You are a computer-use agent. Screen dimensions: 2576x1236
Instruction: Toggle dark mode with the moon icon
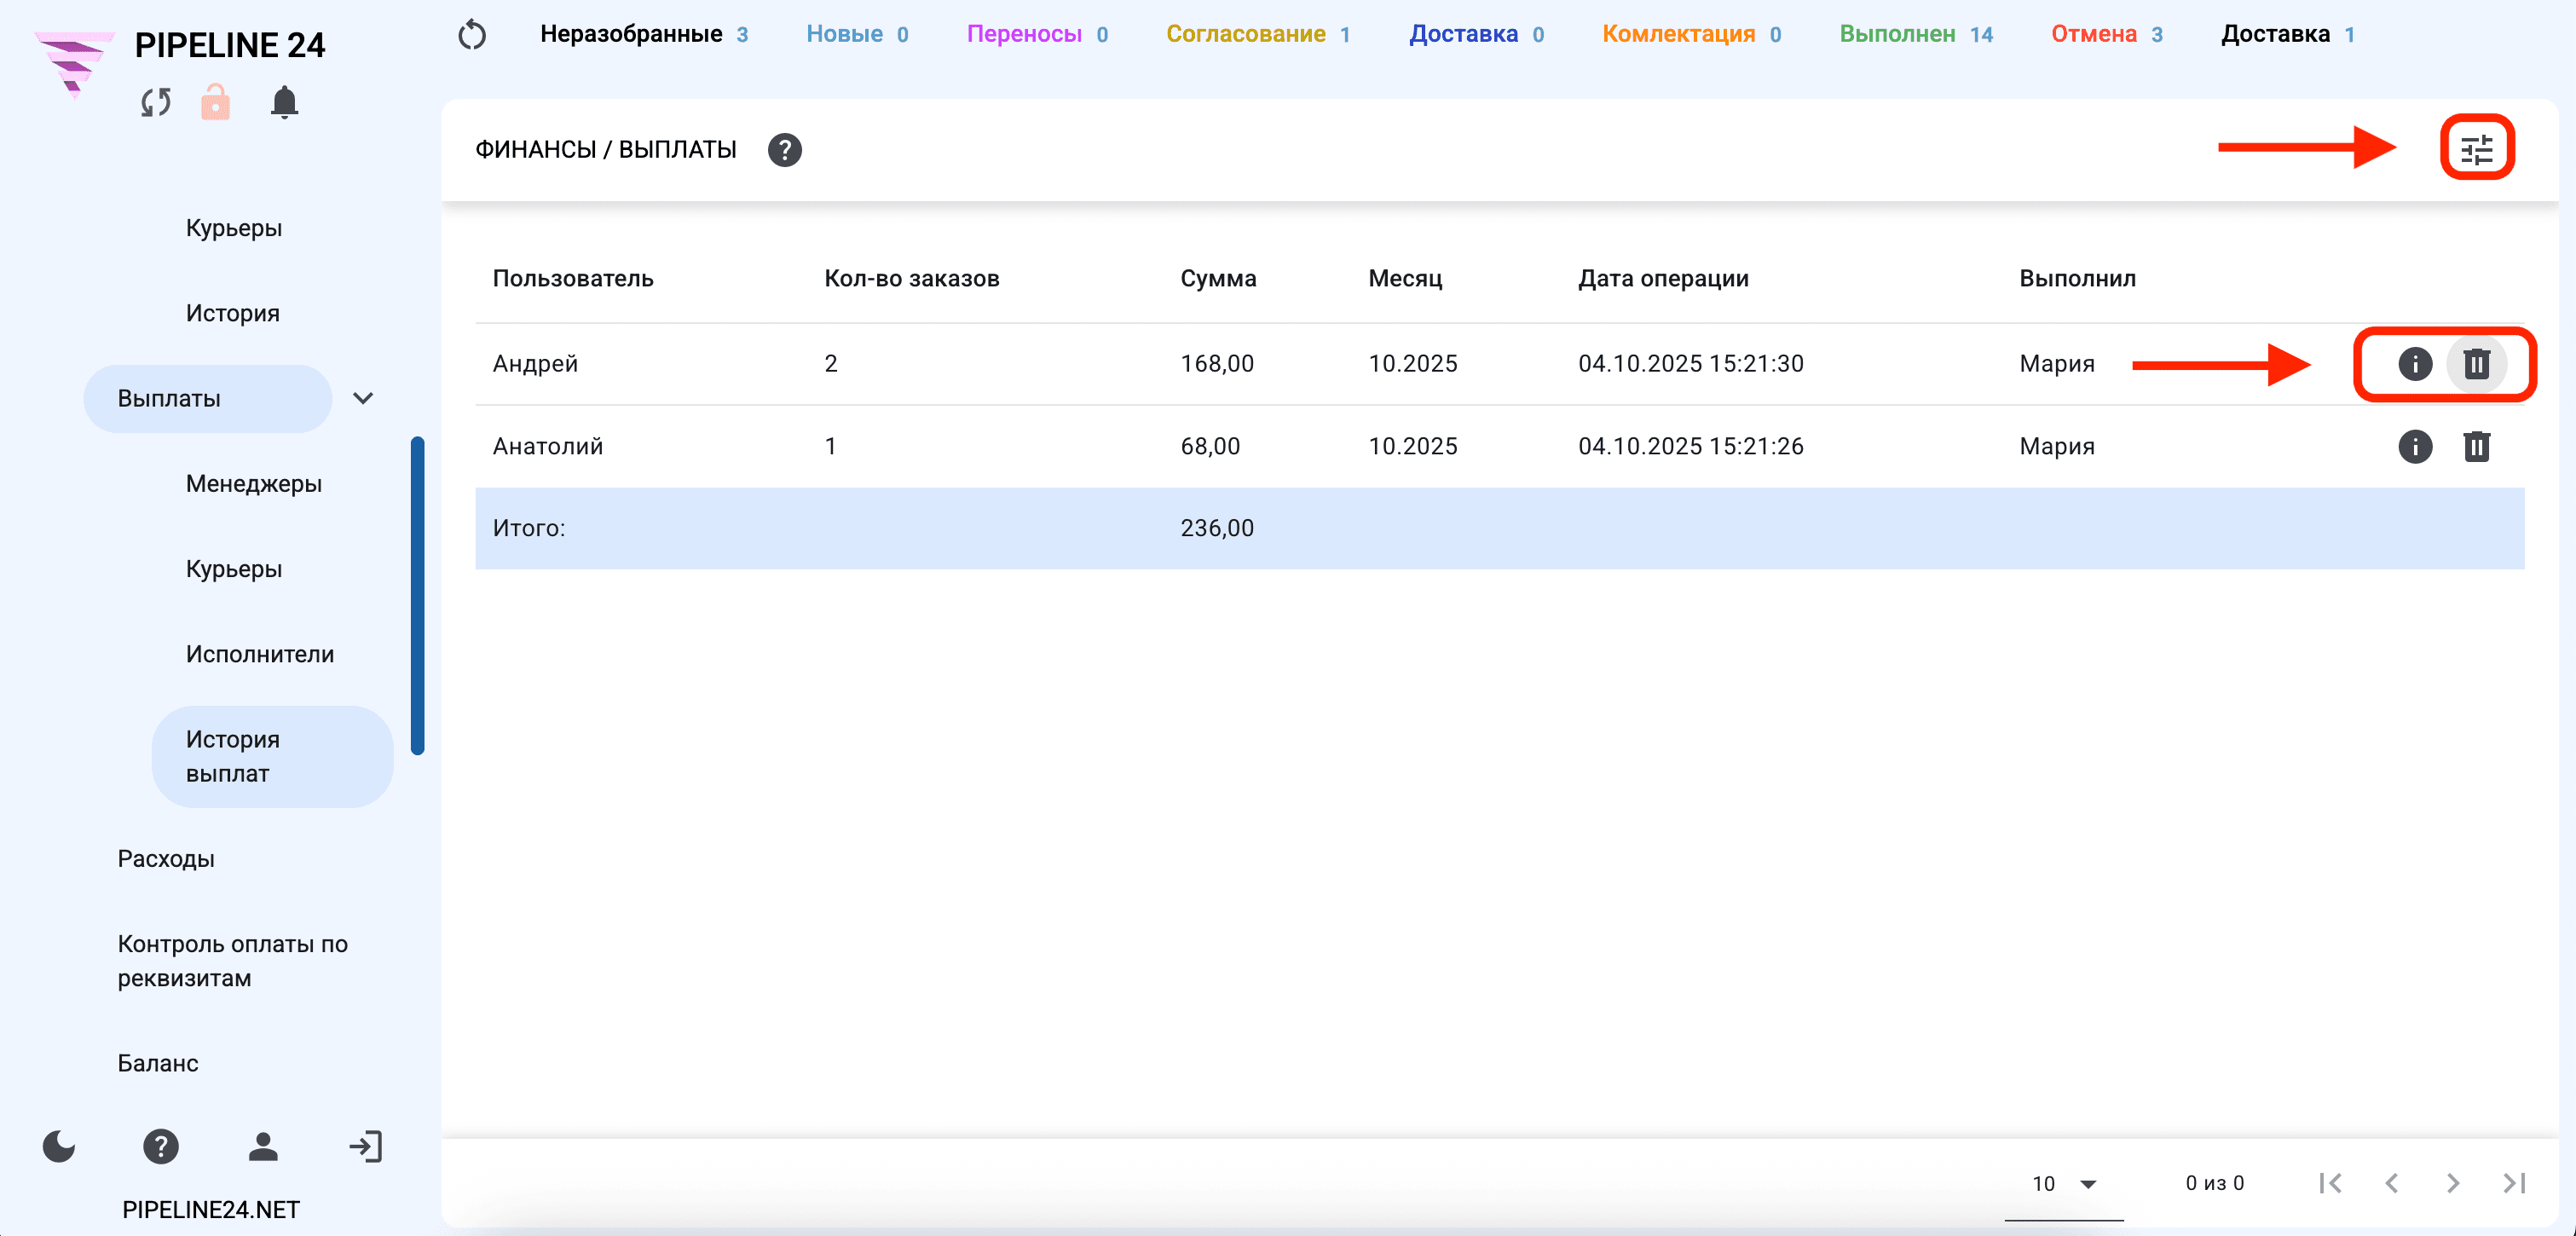[x=59, y=1146]
